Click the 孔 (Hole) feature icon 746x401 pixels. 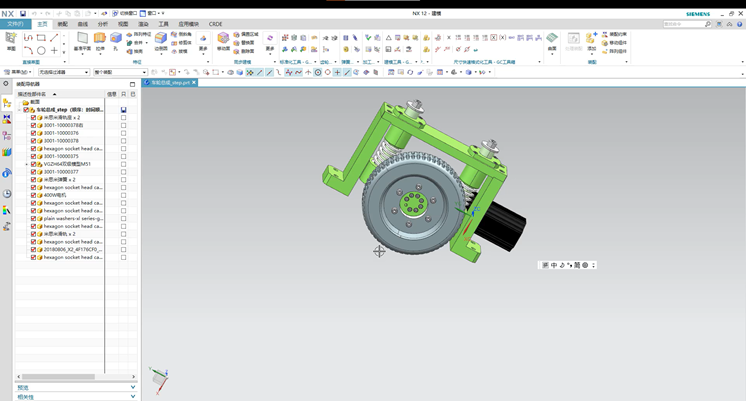116,40
